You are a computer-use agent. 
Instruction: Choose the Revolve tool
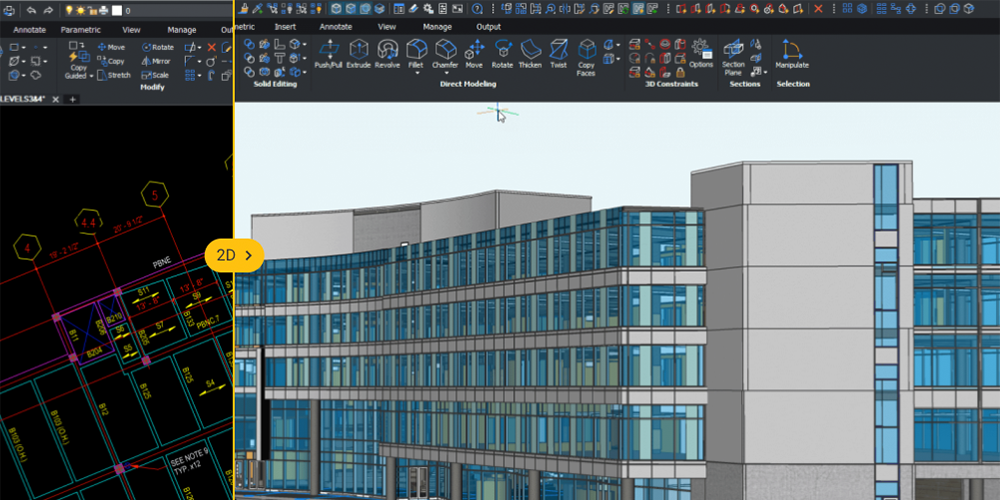(x=387, y=54)
